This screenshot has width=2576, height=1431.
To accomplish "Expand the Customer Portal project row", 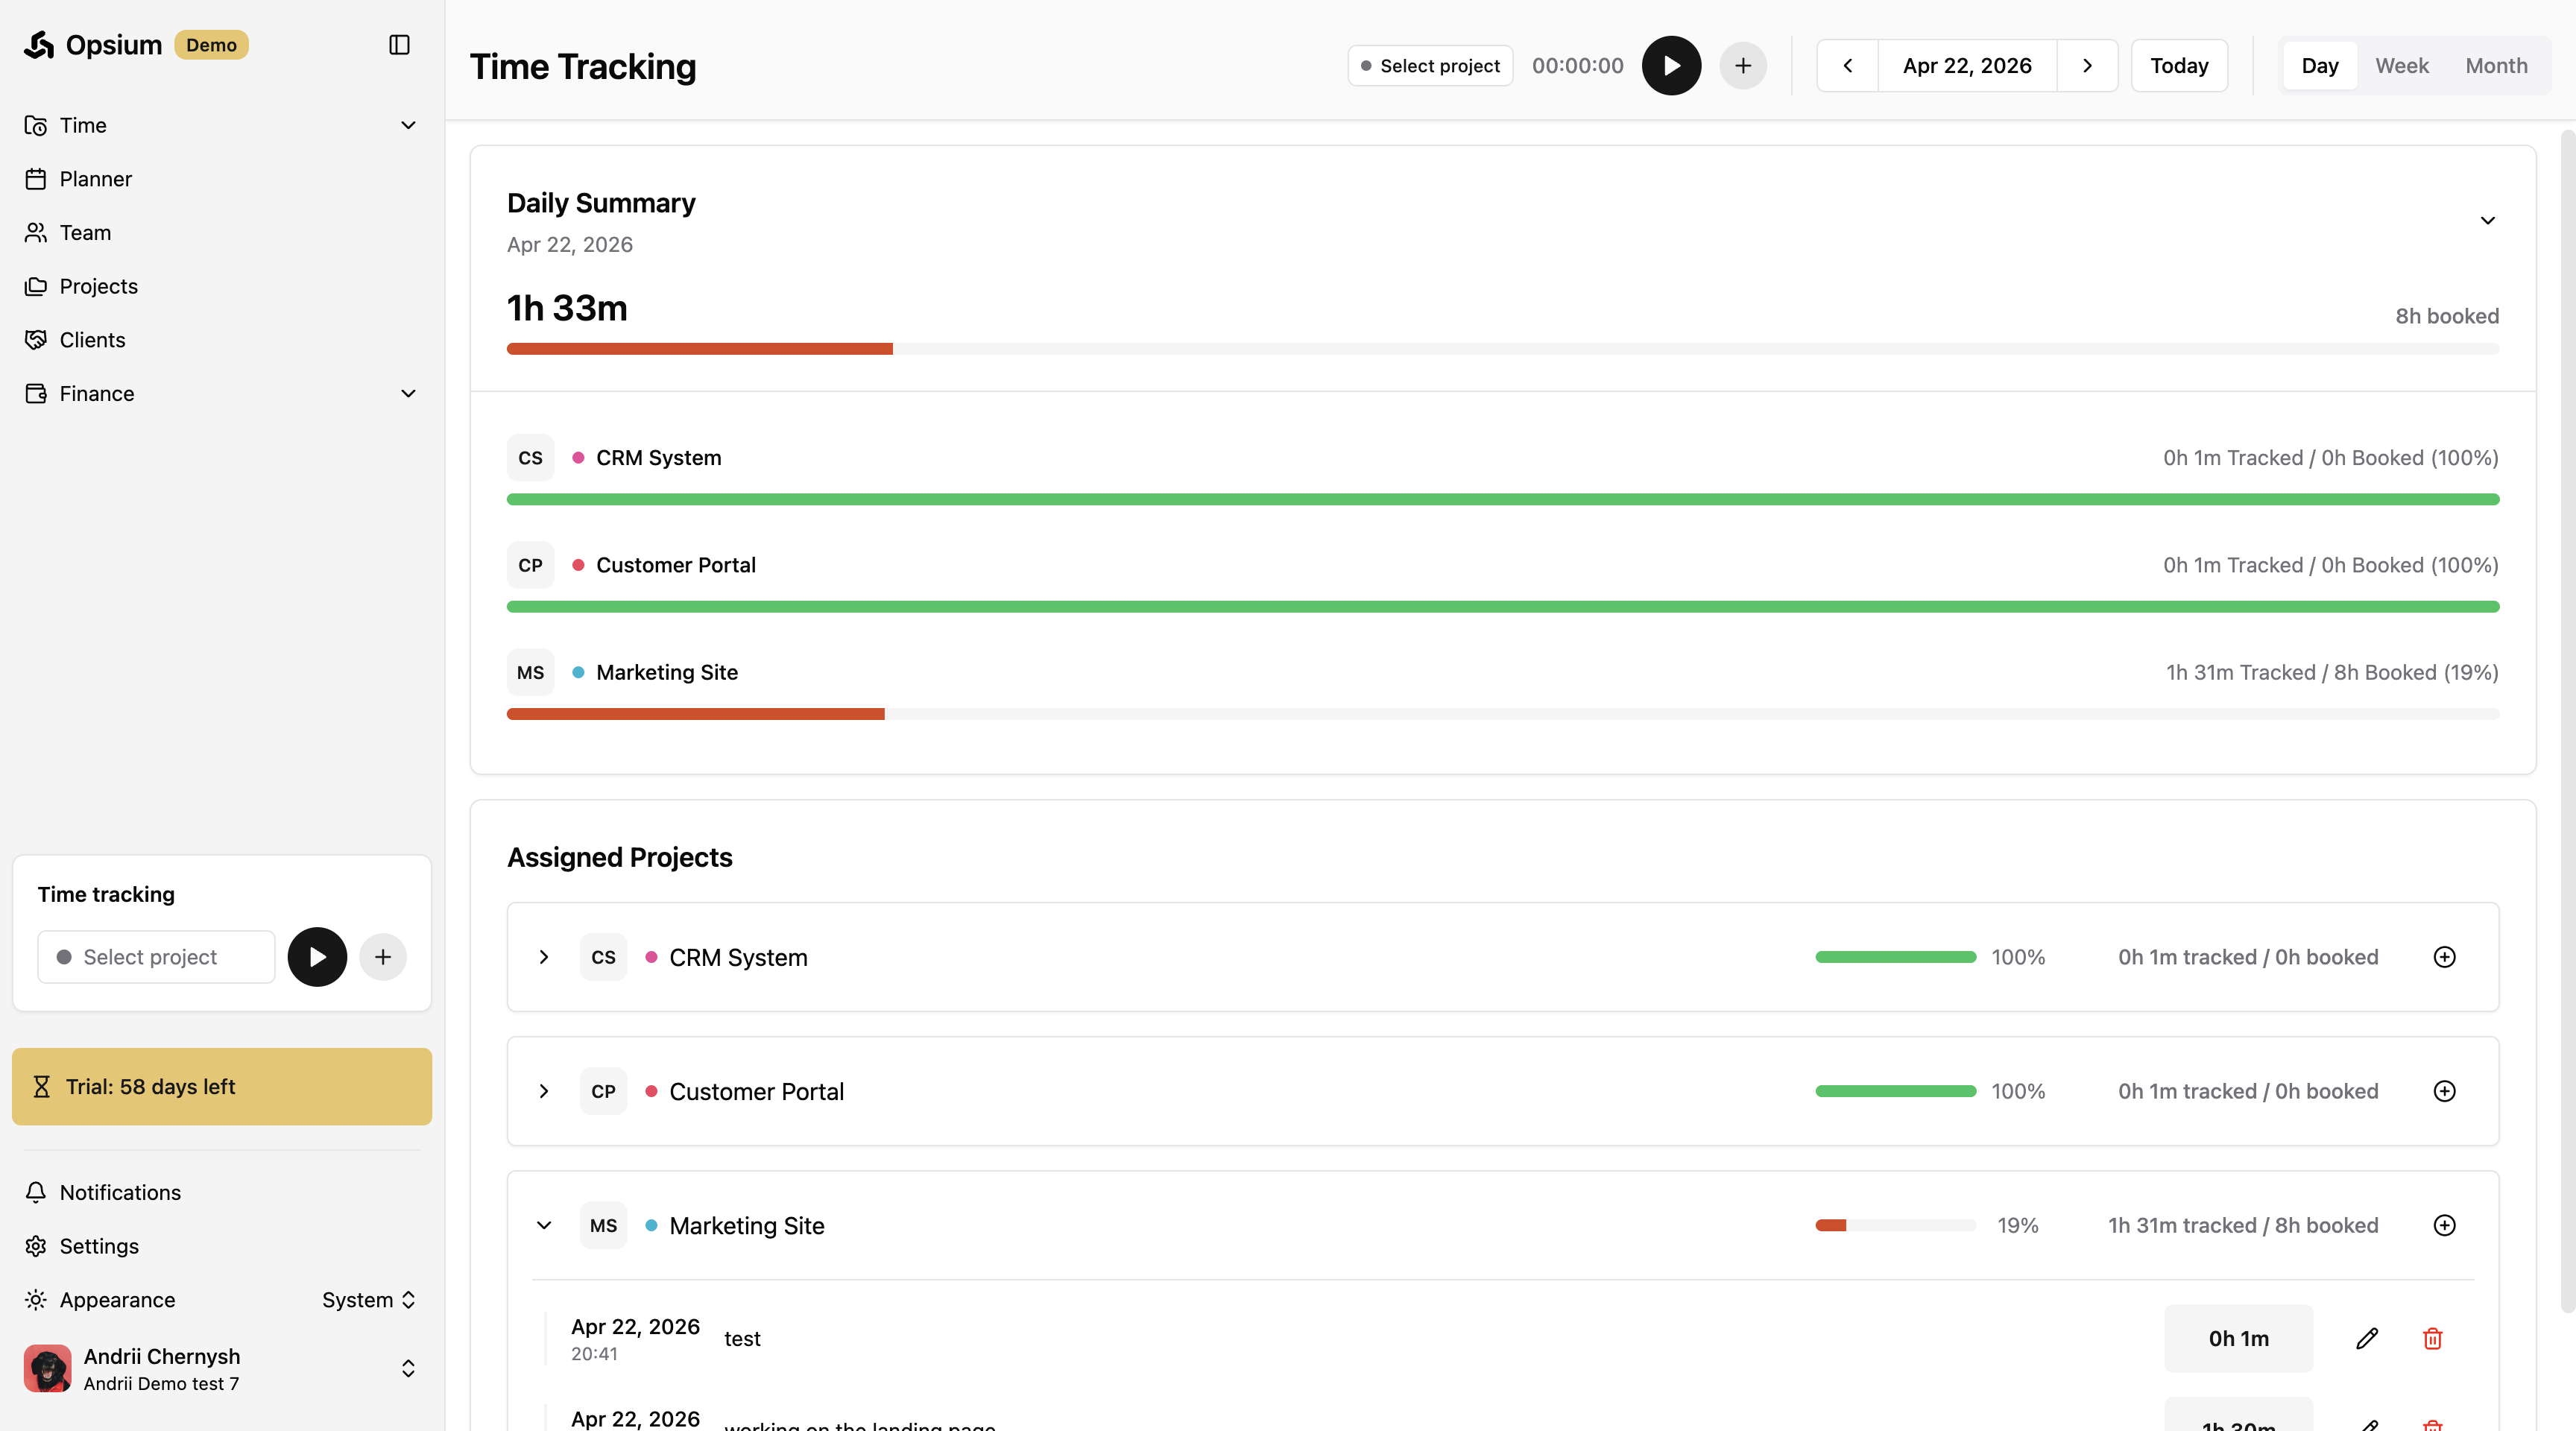I will pyautogui.click(x=544, y=1091).
